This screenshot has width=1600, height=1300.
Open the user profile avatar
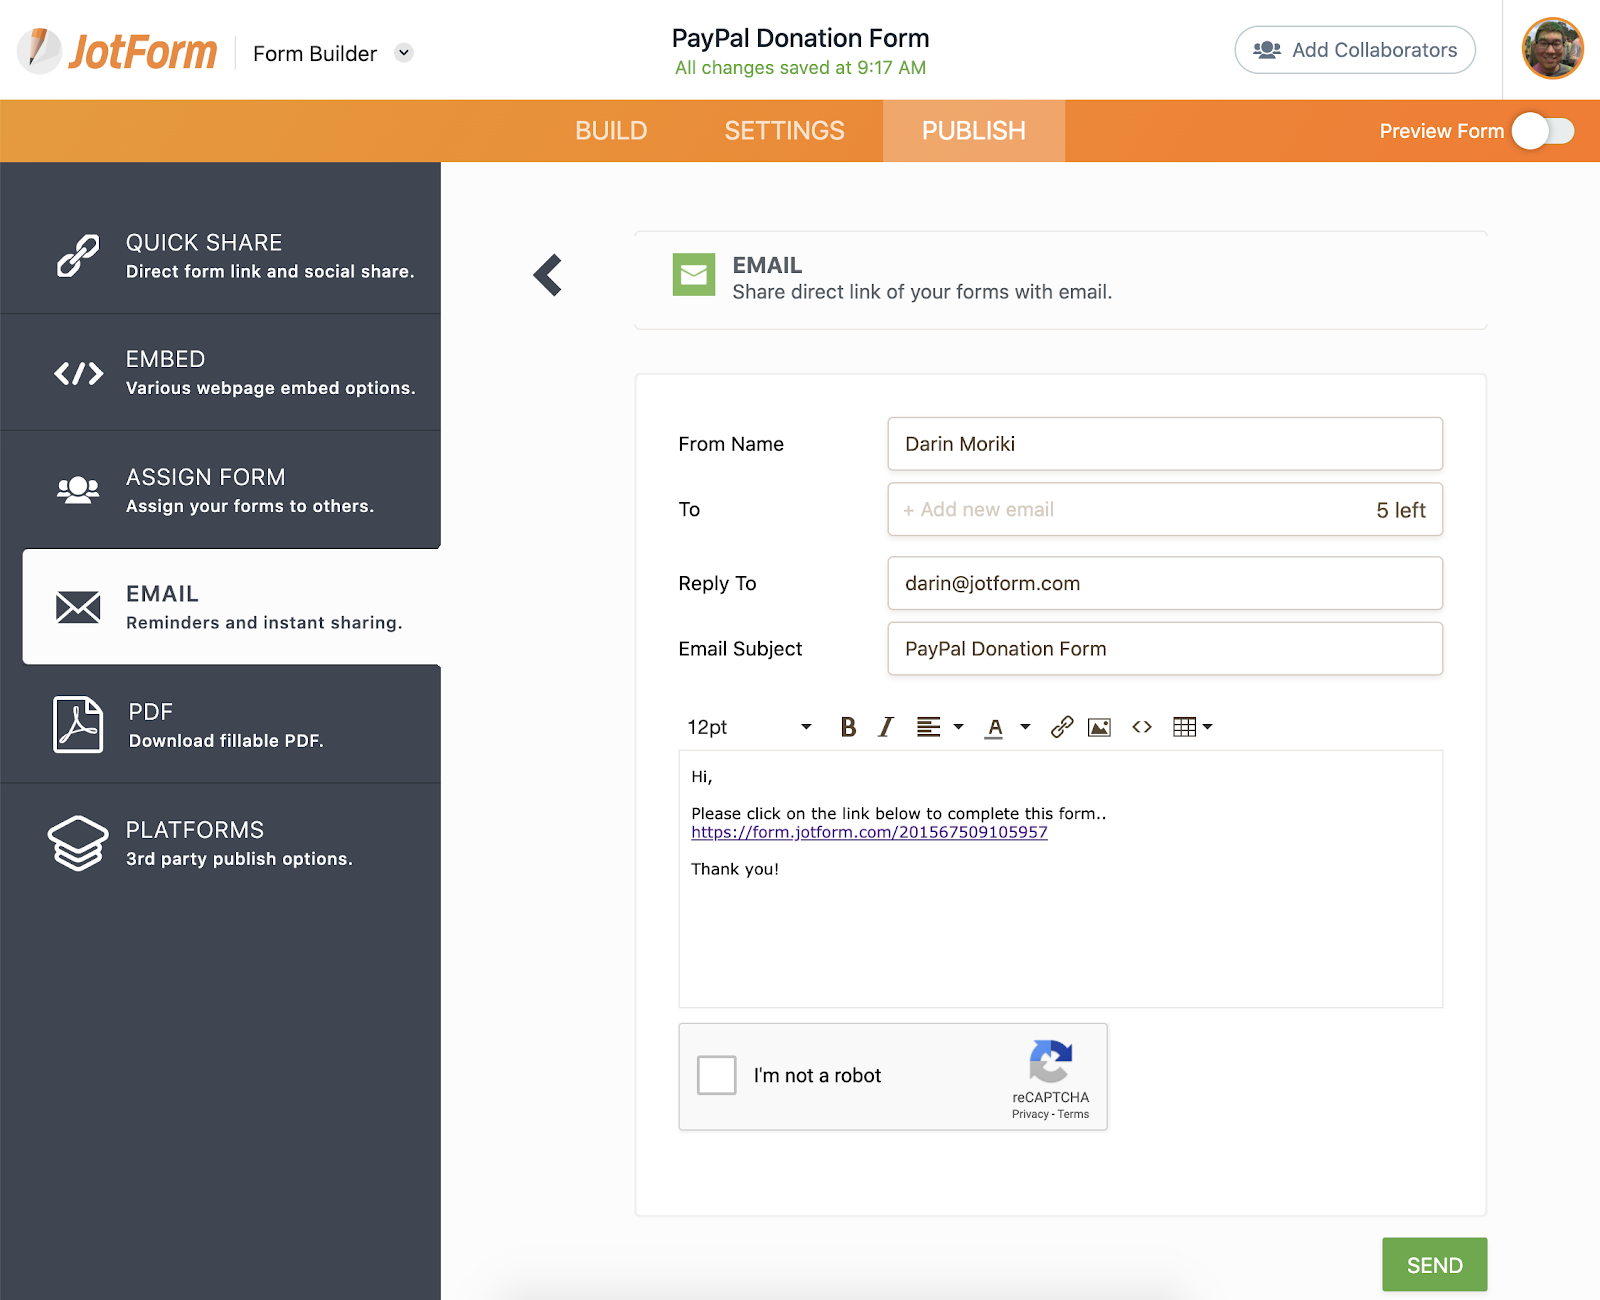coord(1552,49)
